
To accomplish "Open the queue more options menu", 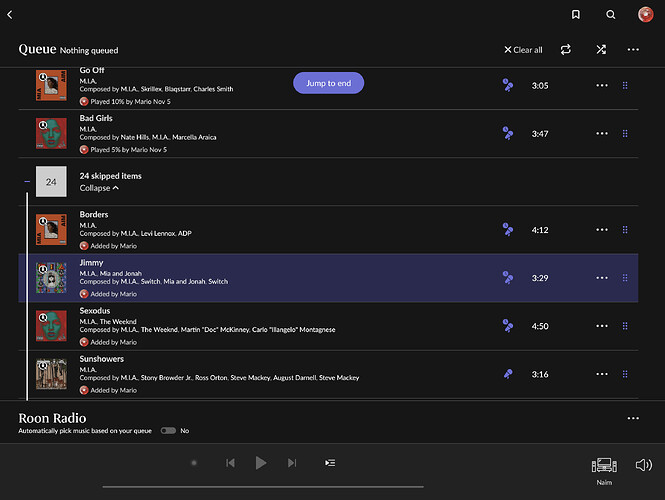I will click(x=633, y=50).
